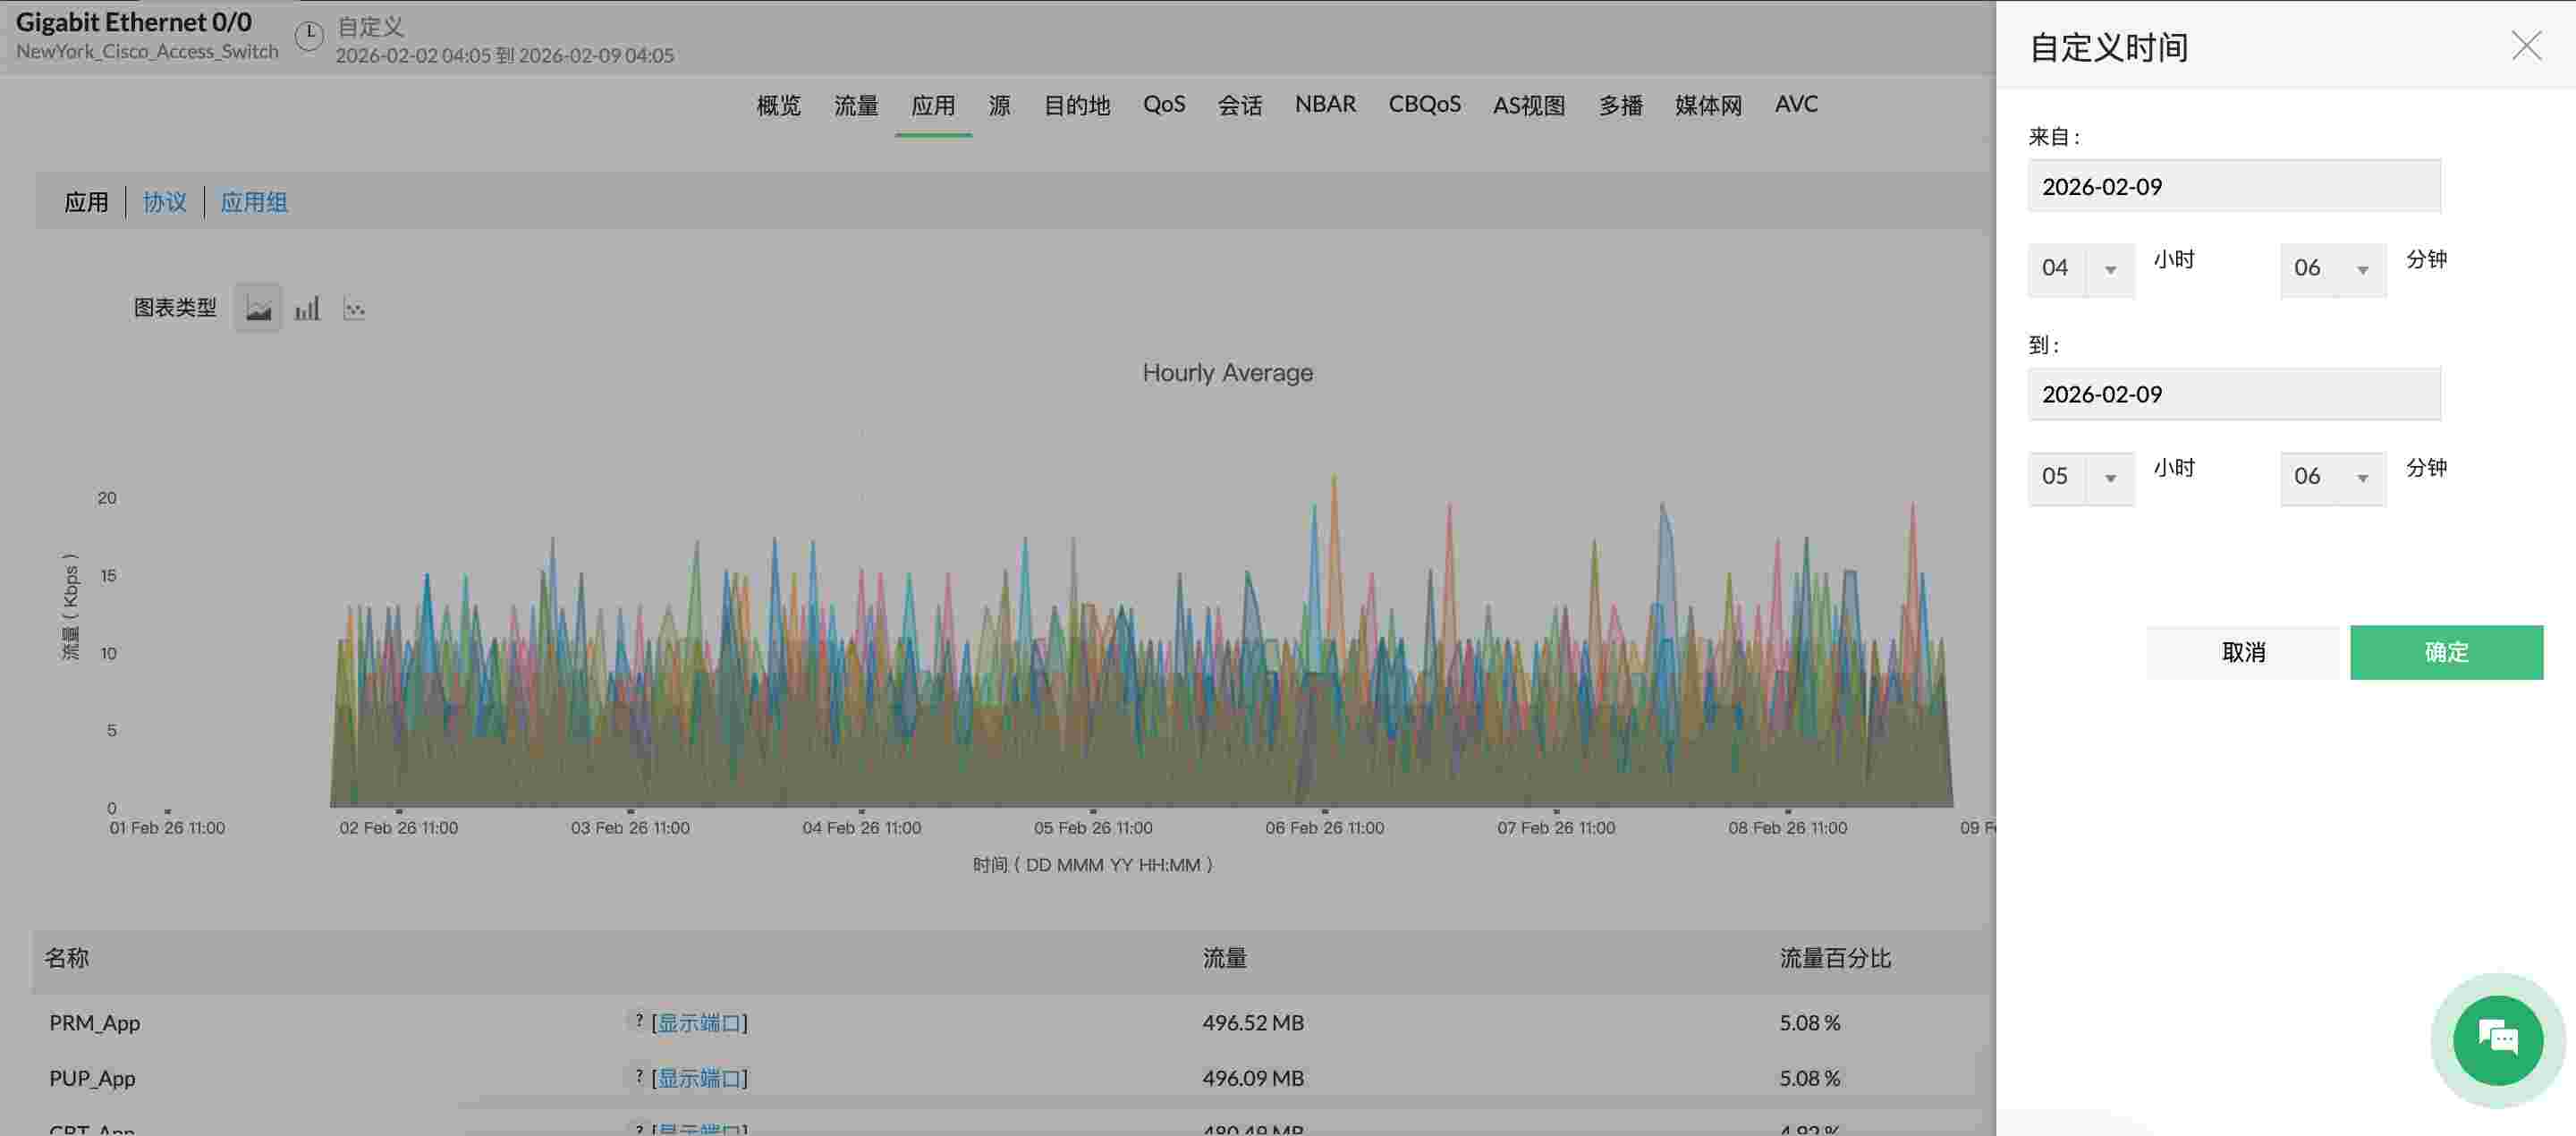Open 显示端口 link for PRM_App
Screen dimensions: 2576x1136
point(701,1021)
